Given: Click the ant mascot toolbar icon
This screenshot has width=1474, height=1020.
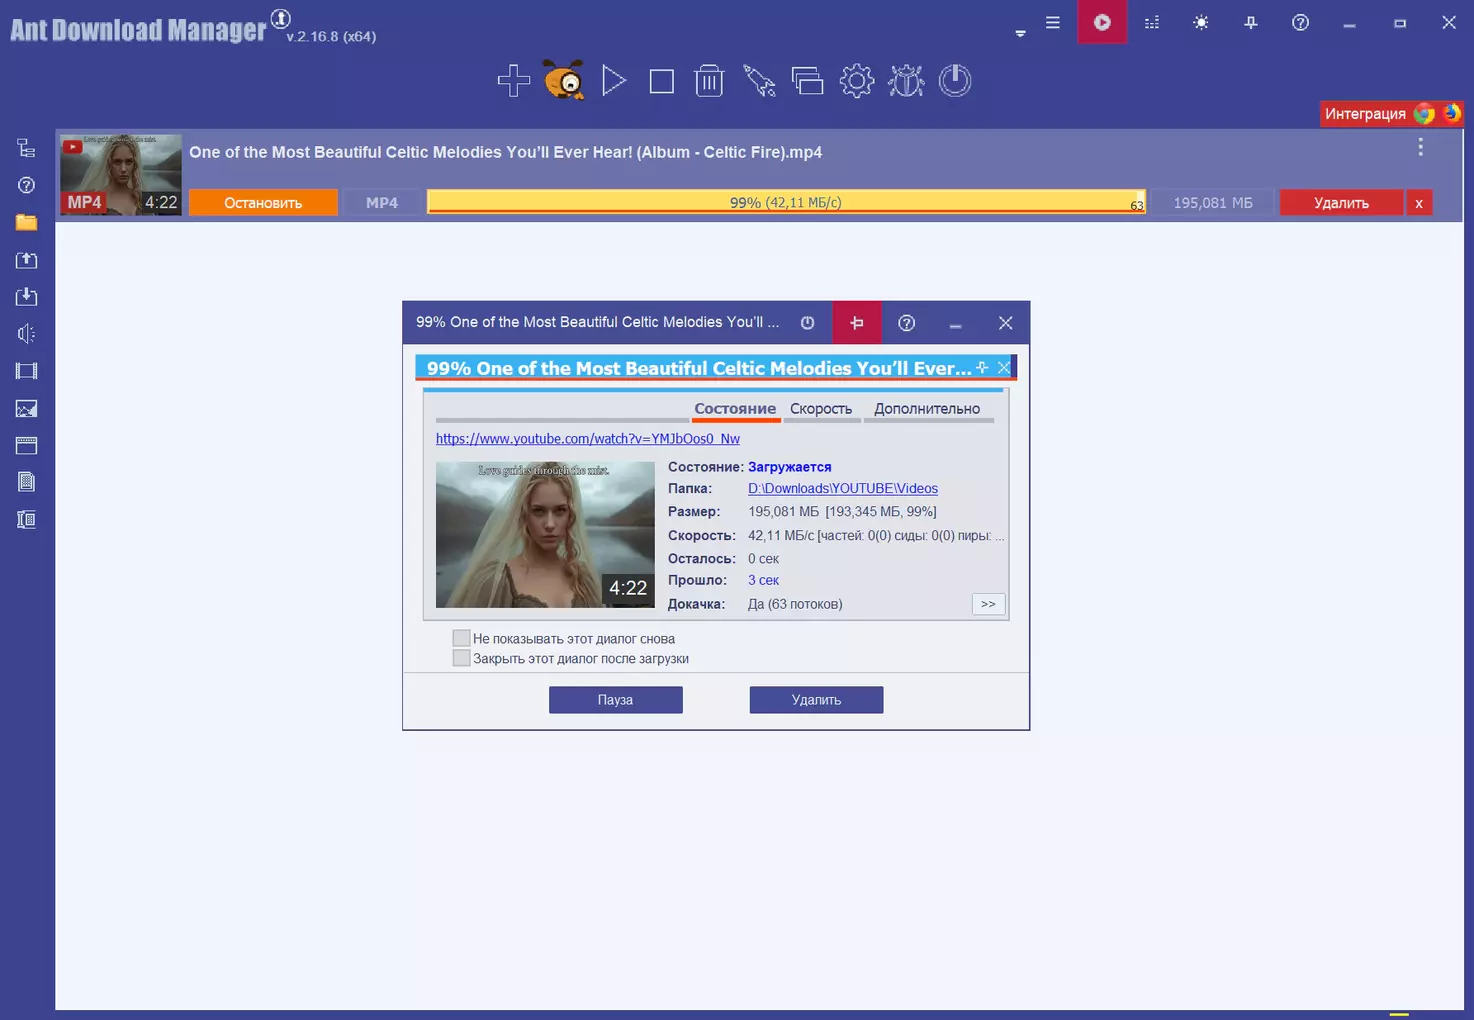Looking at the screenshot, I should (x=564, y=80).
